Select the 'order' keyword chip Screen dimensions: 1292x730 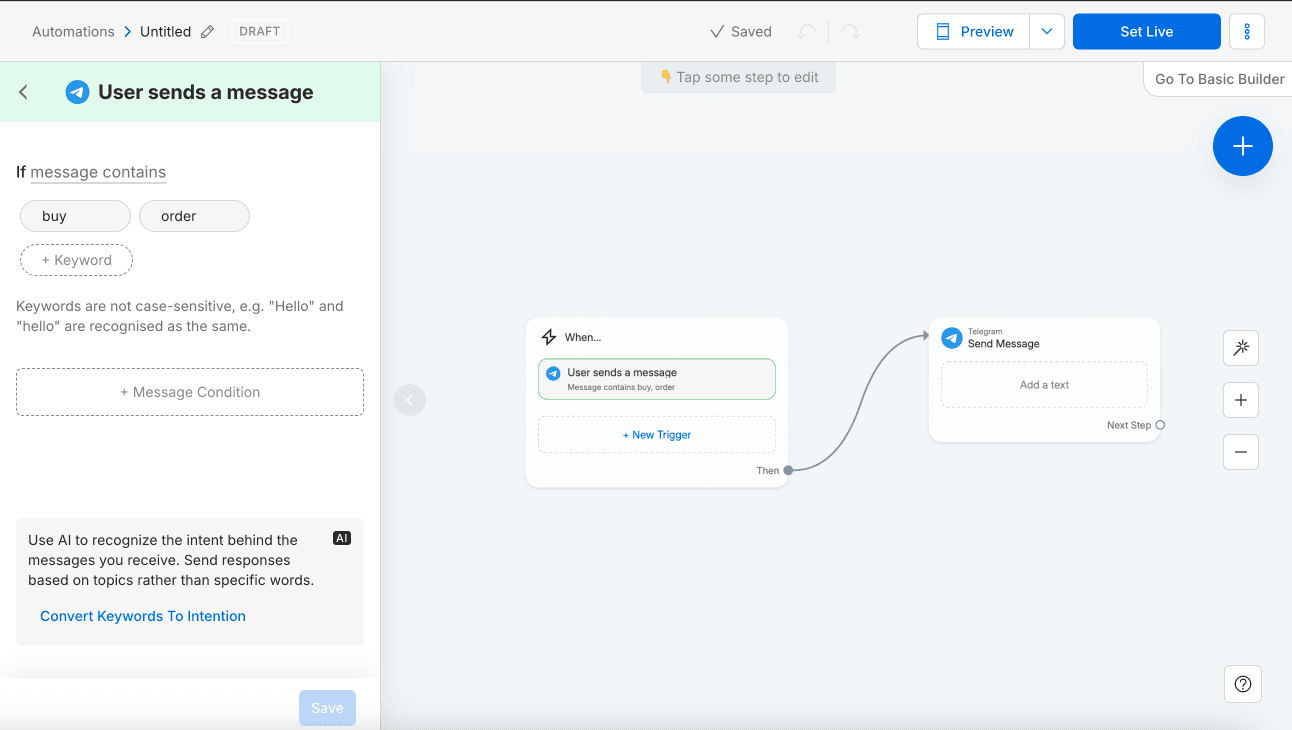click(194, 216)
